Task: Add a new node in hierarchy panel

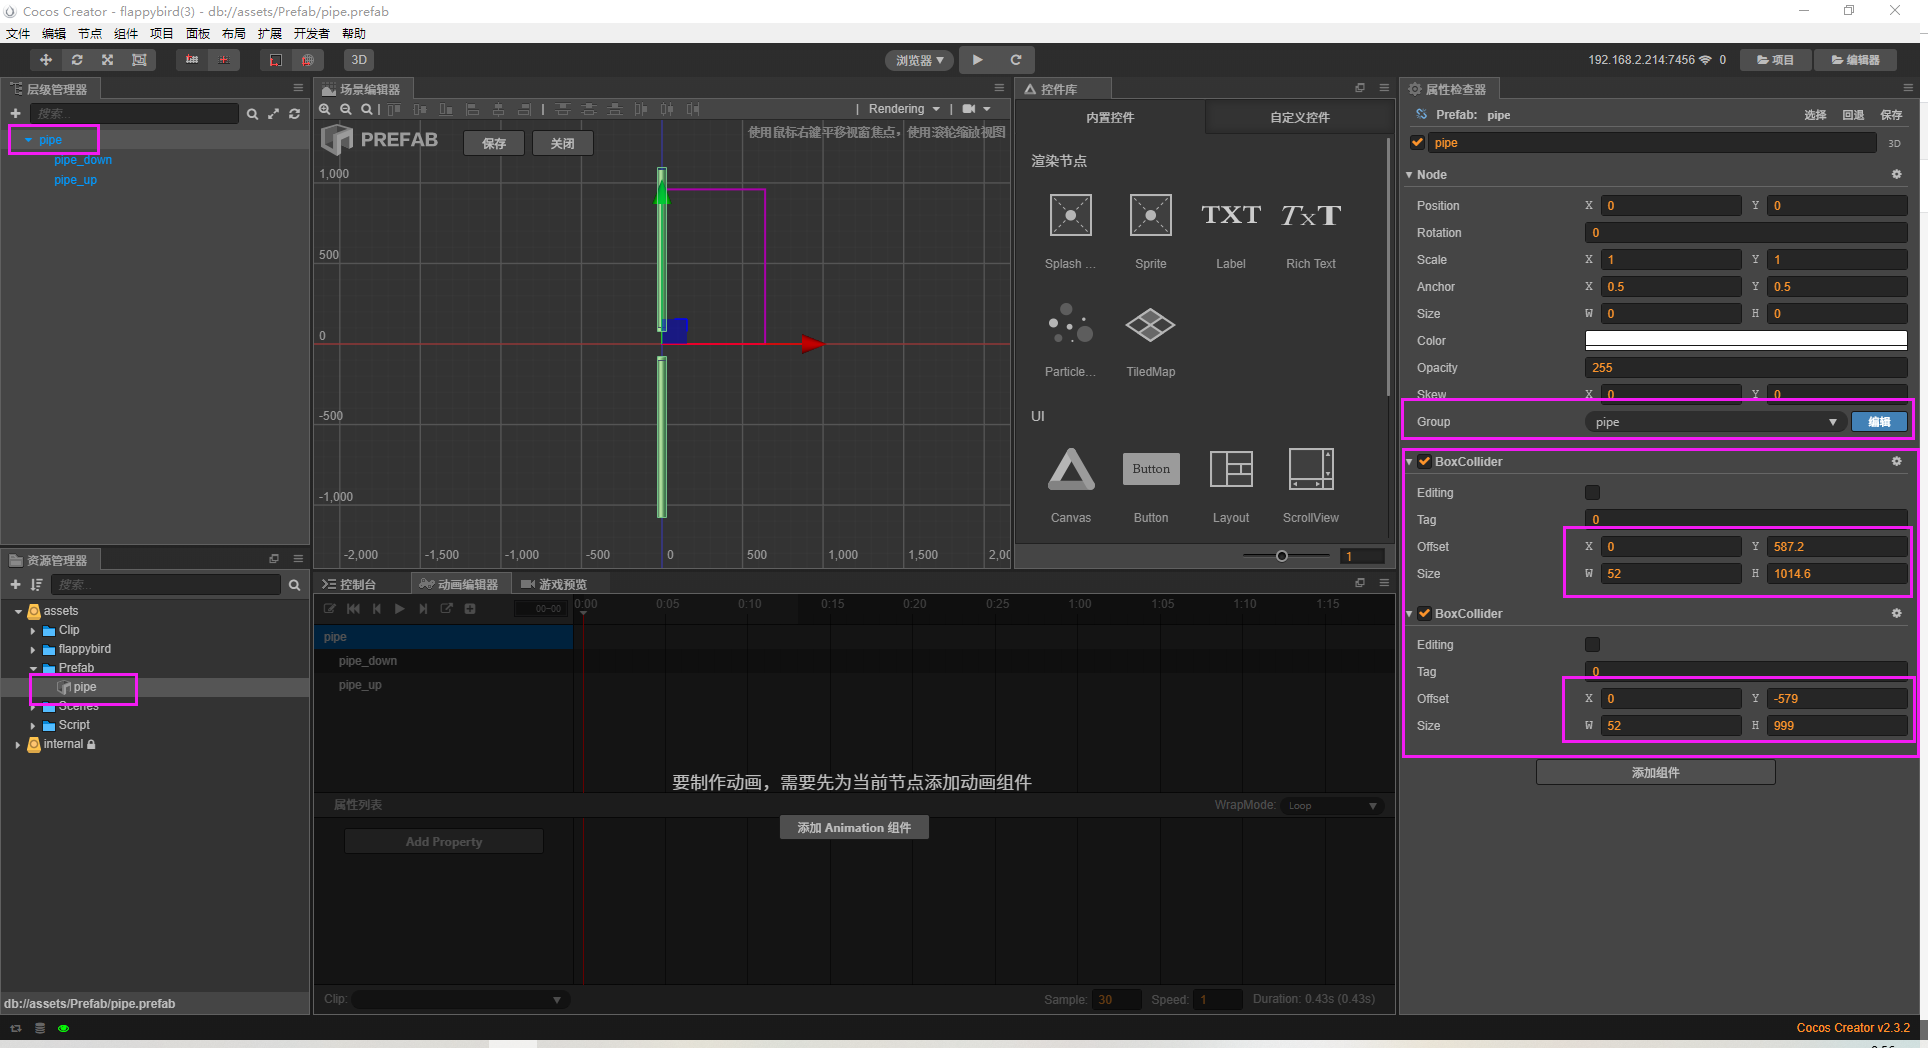Action: [15, 114]
